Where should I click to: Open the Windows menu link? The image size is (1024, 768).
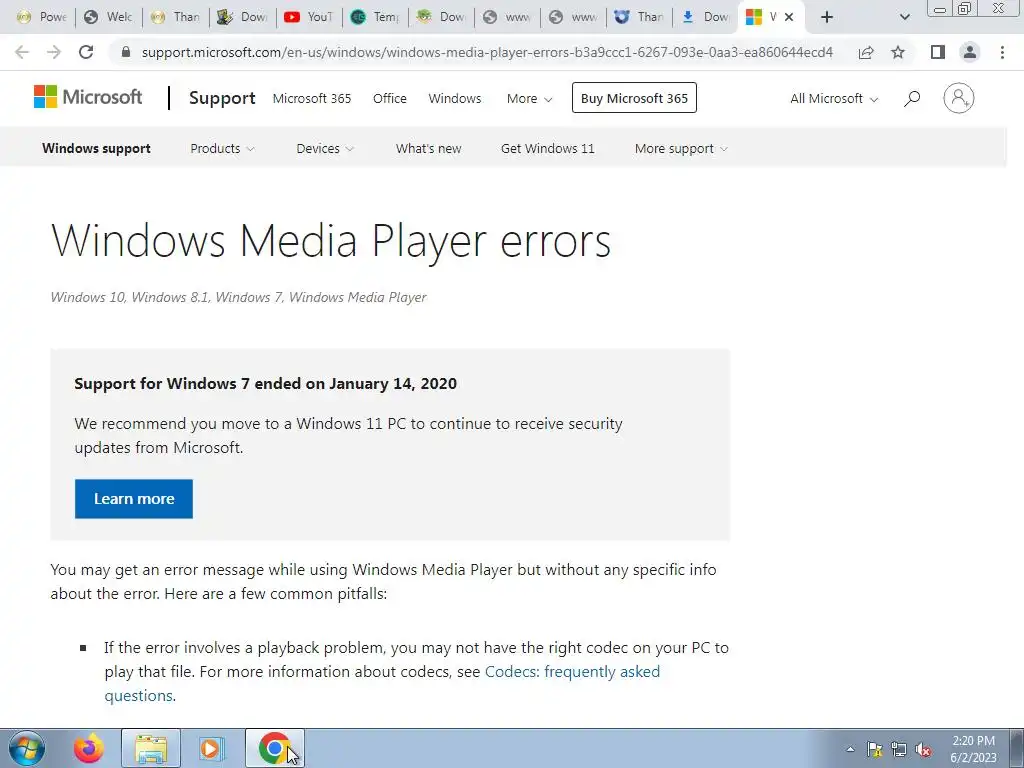click(455, 99)
